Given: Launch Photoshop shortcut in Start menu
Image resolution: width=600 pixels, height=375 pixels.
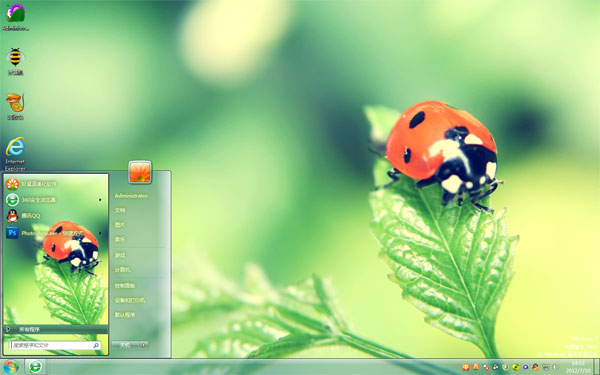Looking at the screenshot, I should pyautogui.click(x=55, y=233).
